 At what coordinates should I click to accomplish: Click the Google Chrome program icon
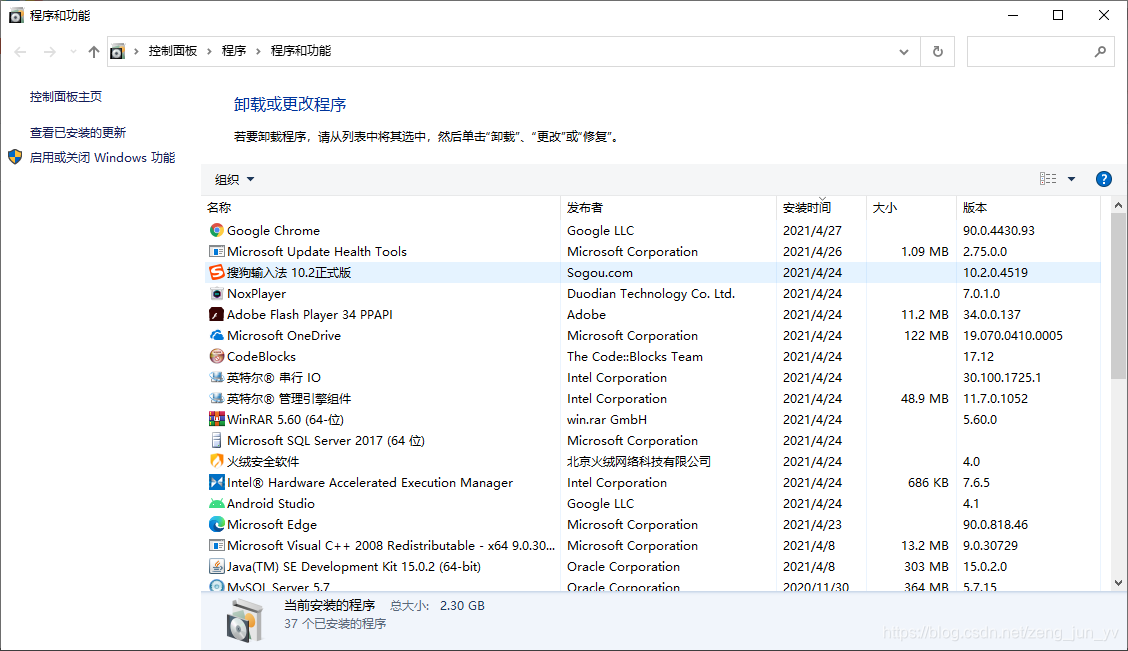[x=217, y=230]
